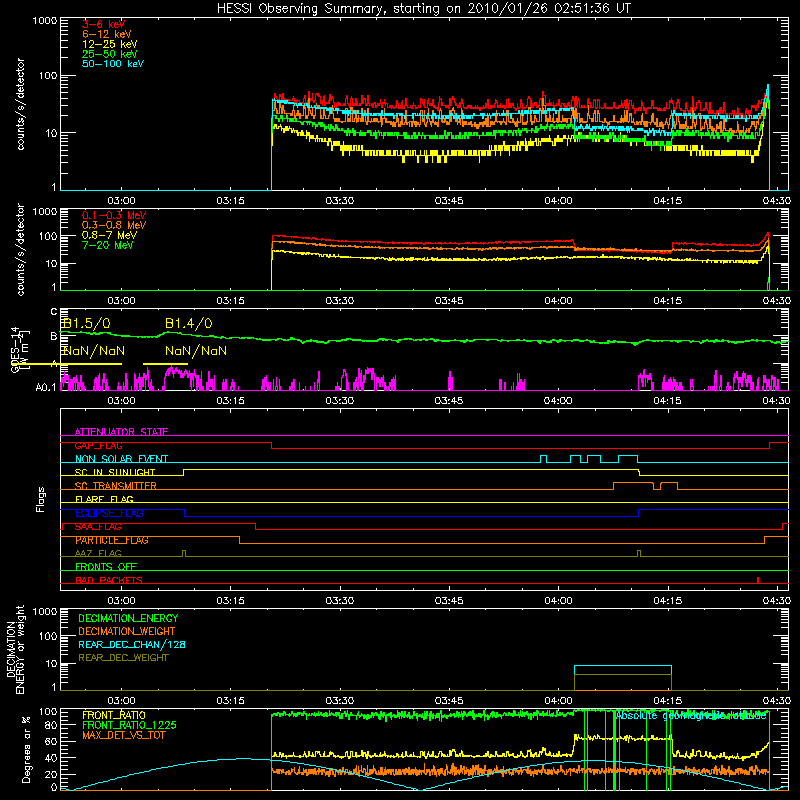Click the DECIMATION_WEIGHT legend entry
Viewport: 800px width, 800px height.
(127, 631)
